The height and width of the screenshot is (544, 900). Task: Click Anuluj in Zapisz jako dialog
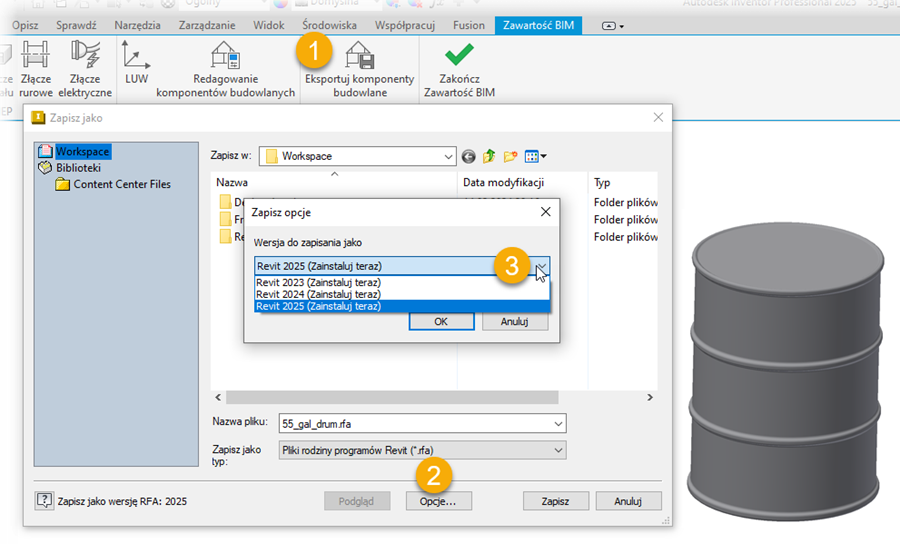(x=628, y=501)
